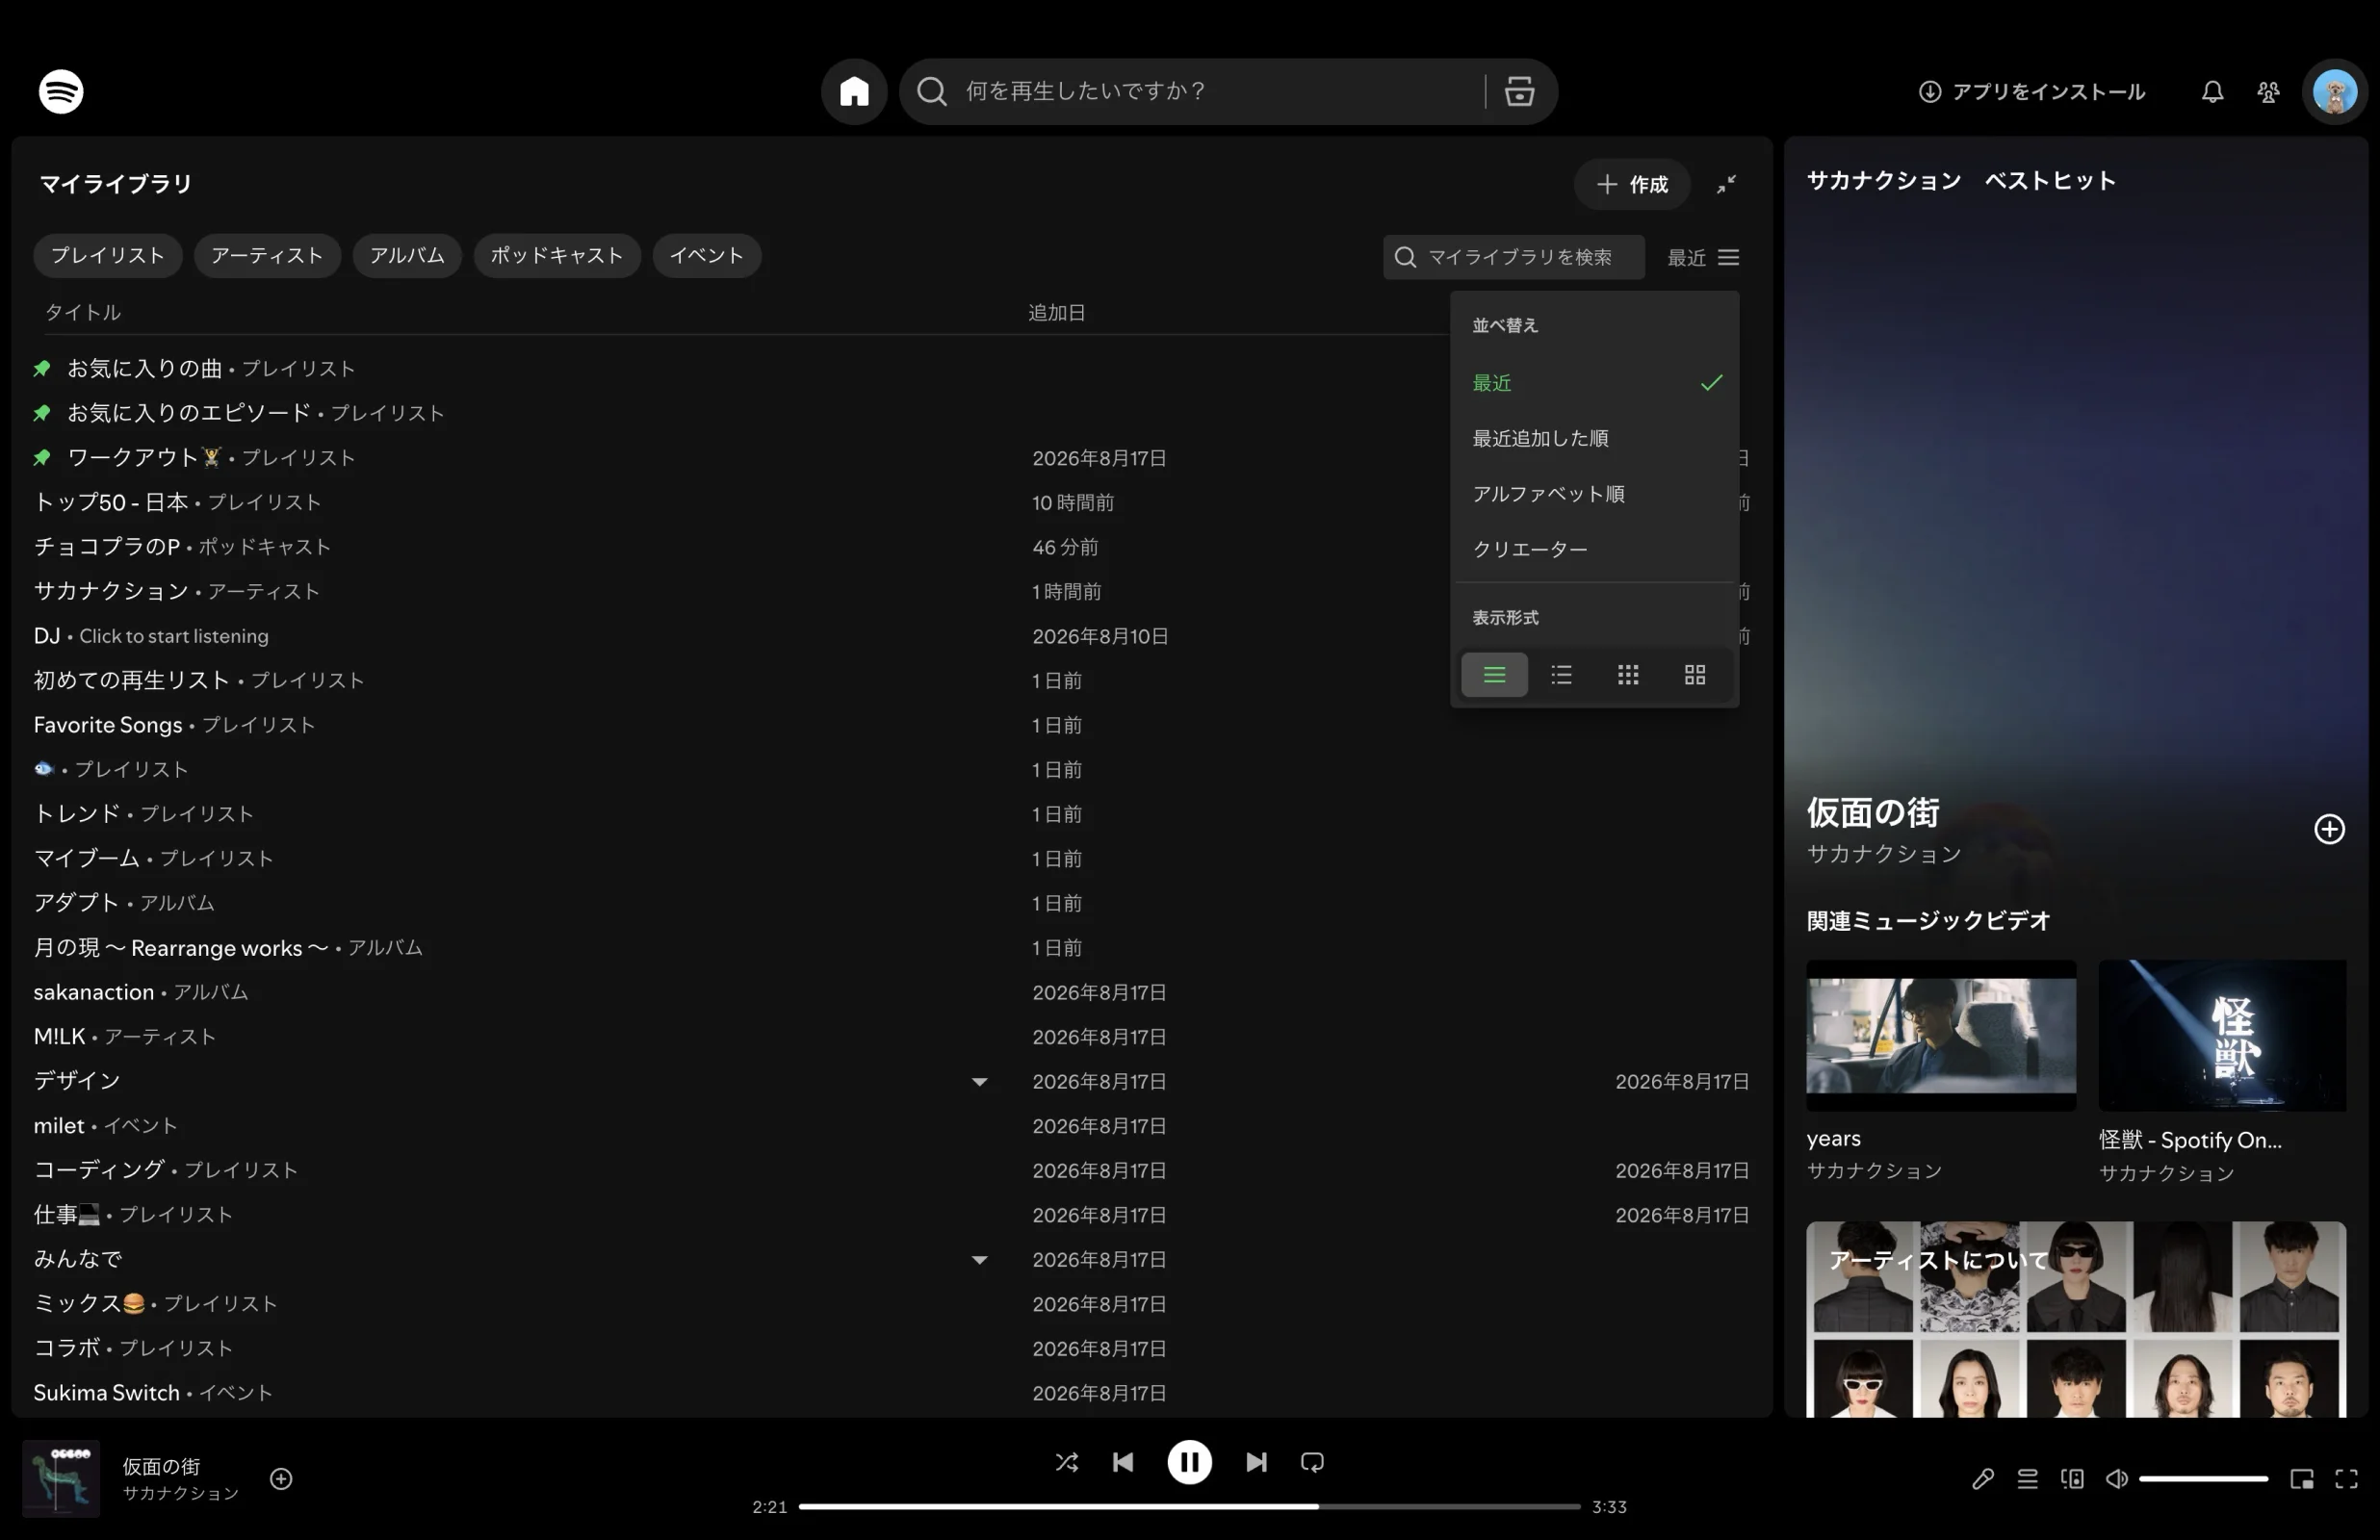Sort library by 最近

(1594, 383)
